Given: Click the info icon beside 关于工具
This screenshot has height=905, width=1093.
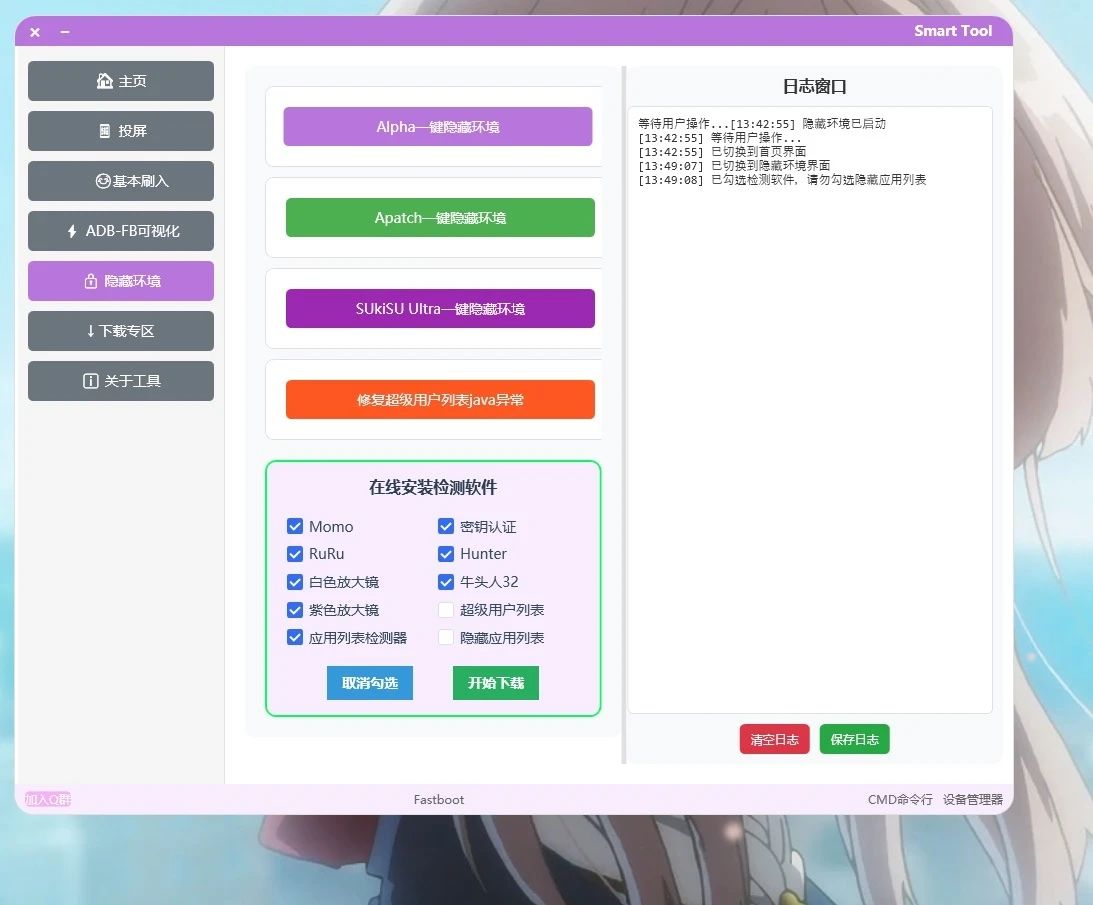Looking at the screenshot, I should point(91,381).
